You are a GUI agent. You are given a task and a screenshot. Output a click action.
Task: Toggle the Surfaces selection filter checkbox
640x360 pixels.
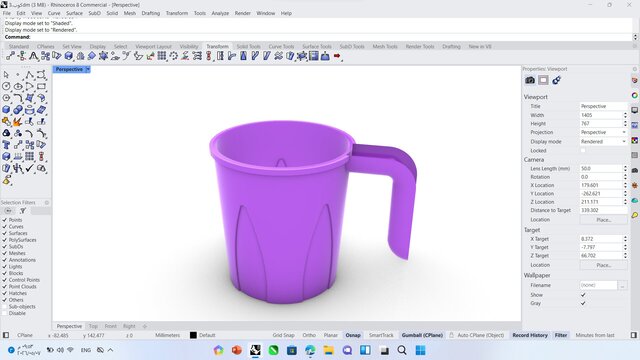(4, 233)
